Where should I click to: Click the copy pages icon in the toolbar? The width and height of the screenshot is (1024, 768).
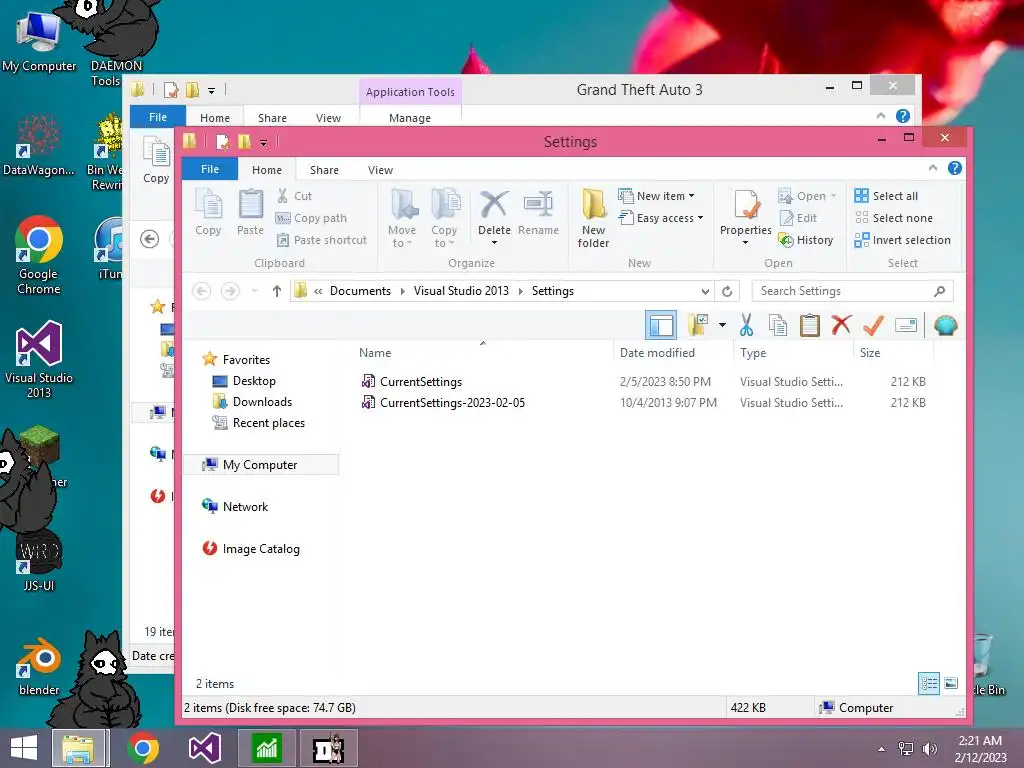(x=777, y=325)
